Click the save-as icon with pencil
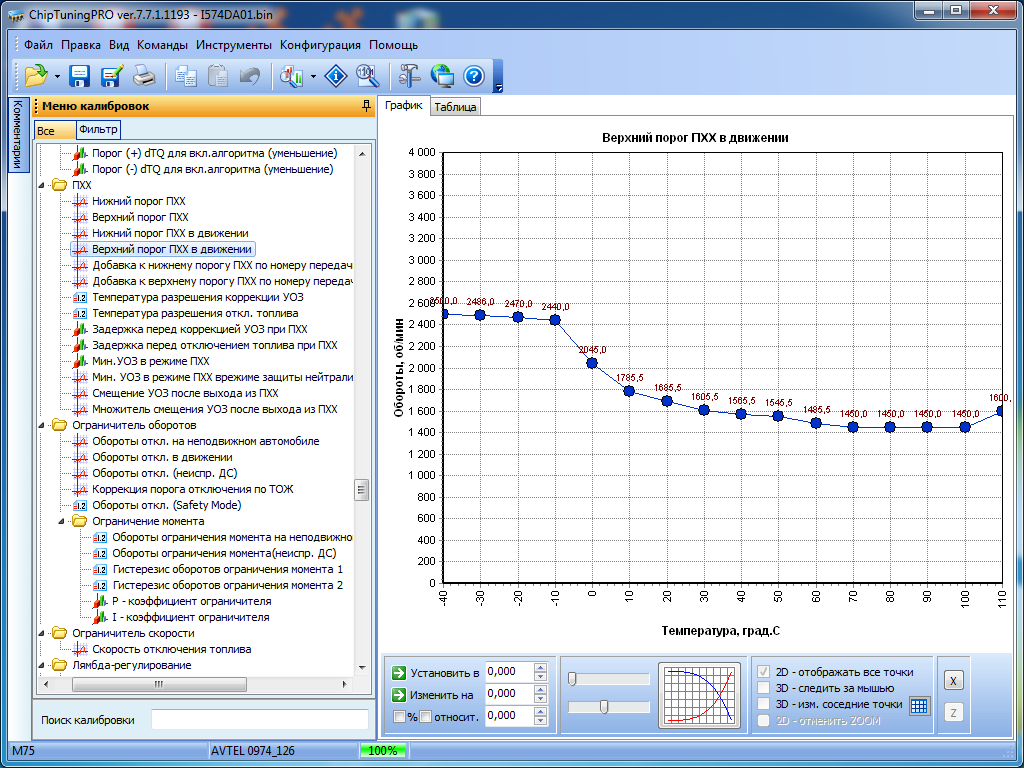The image size is (1024, 768). [111, 75]
